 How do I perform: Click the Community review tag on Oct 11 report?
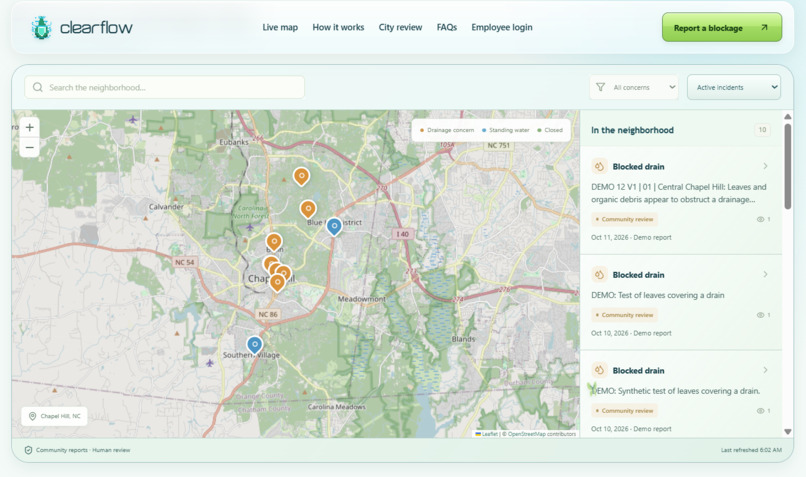625,219
